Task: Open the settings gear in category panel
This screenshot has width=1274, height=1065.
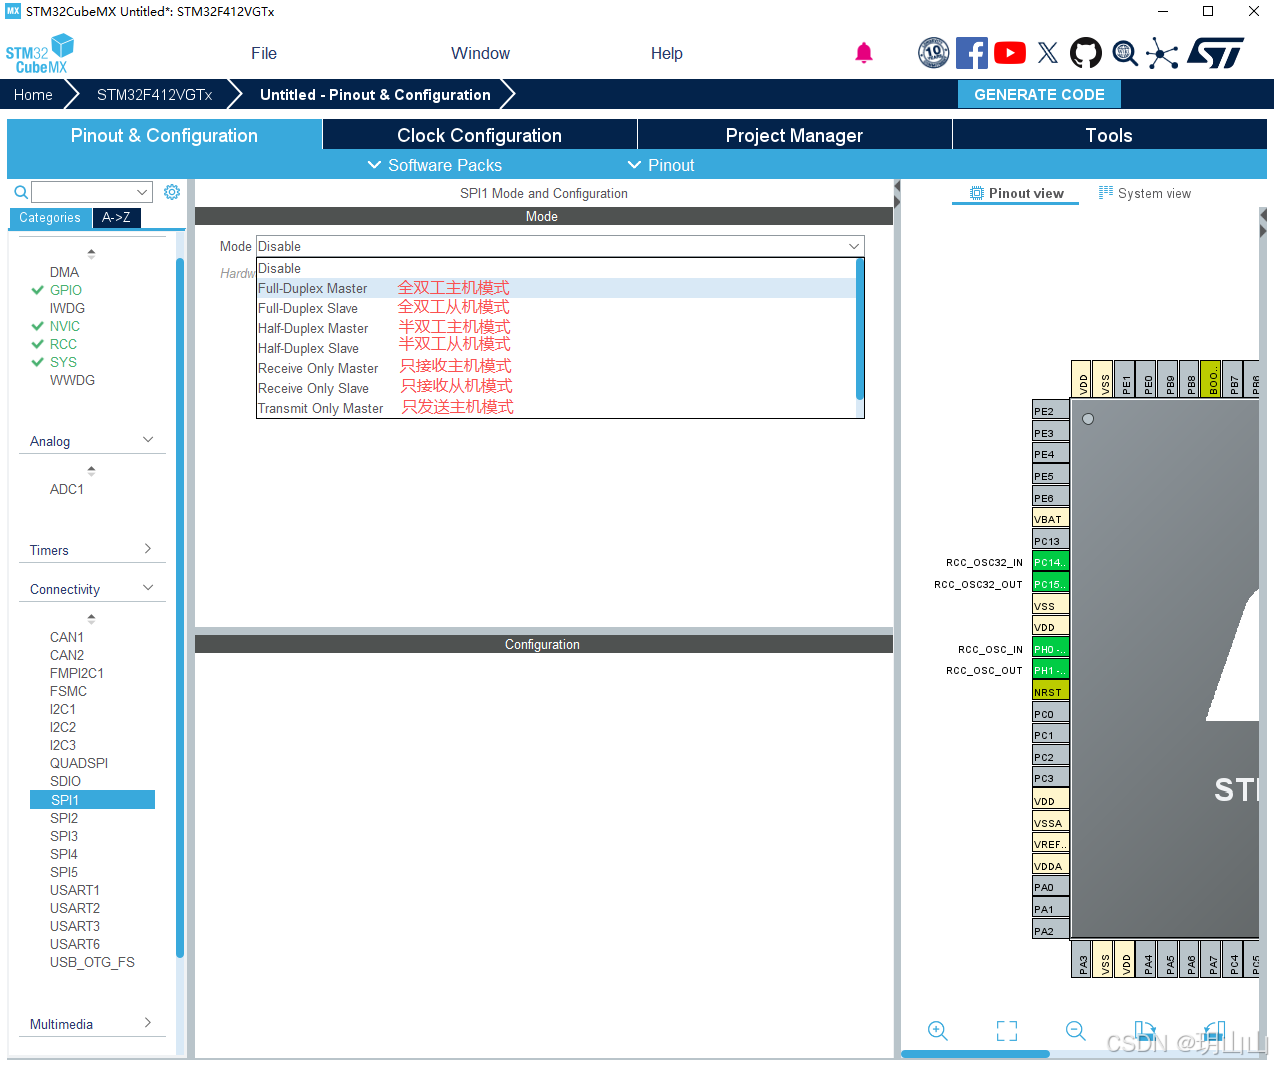Action: pos(172,192)
